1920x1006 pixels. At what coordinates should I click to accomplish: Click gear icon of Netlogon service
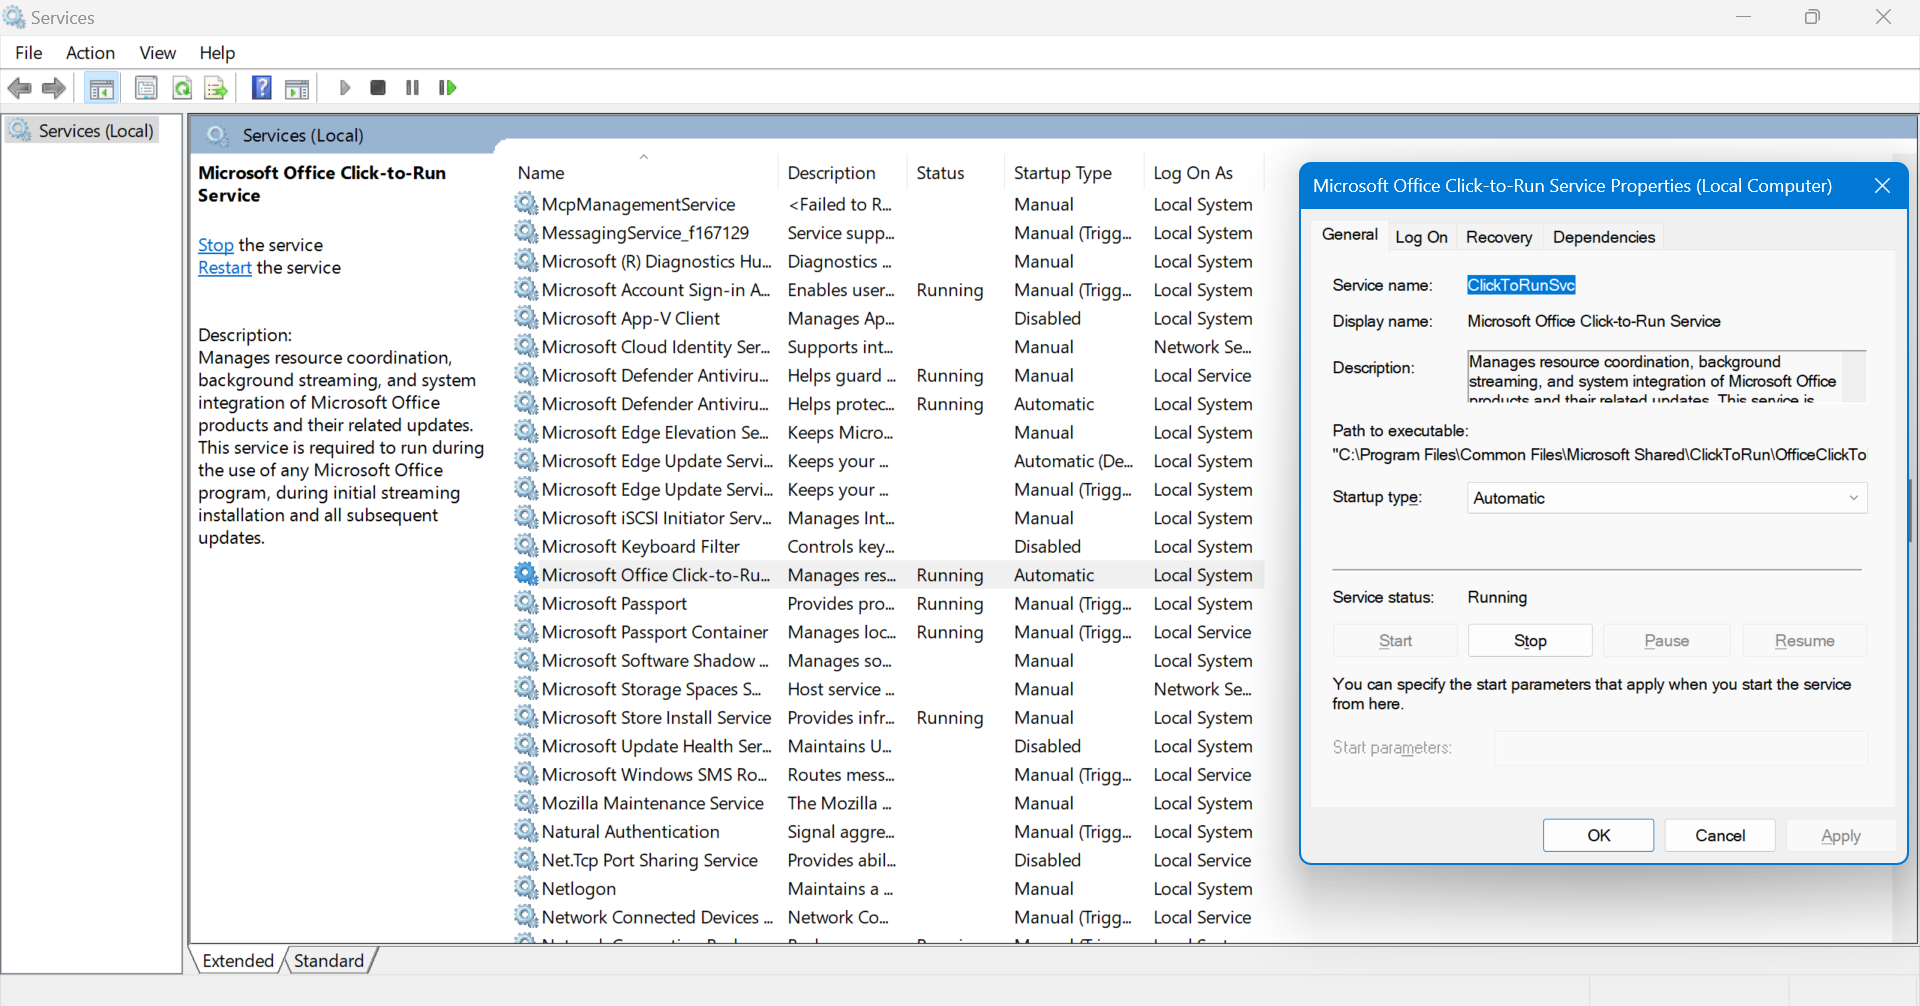click(526, 888)
